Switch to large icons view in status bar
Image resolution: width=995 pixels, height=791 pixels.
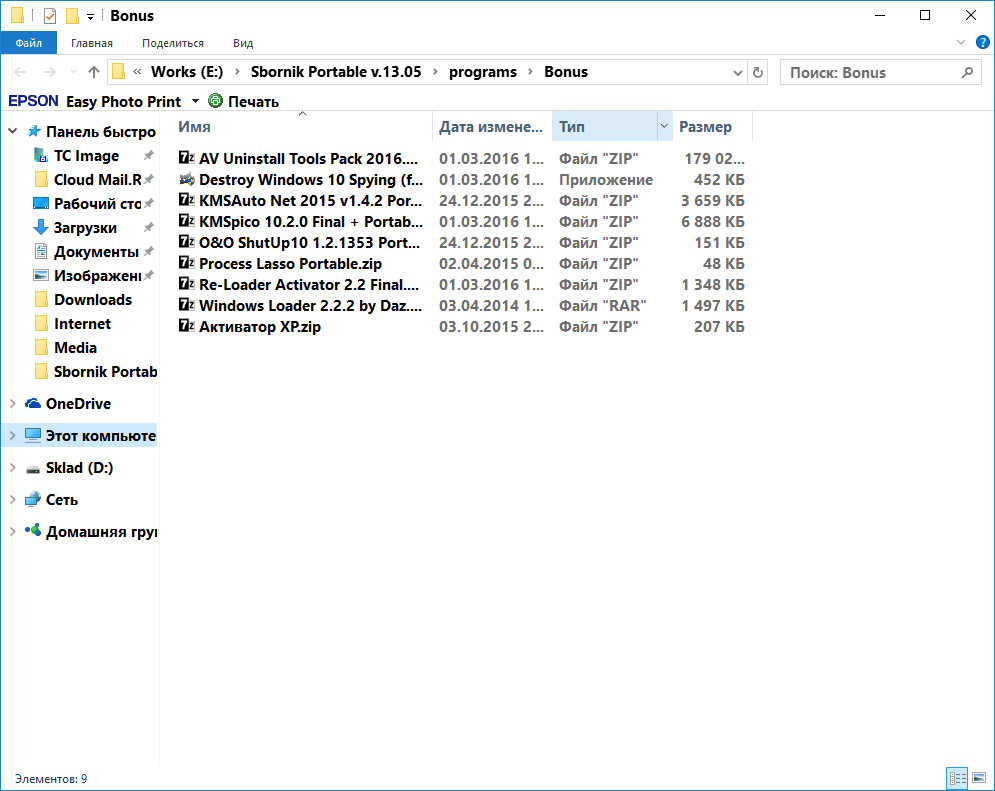click(978, 778)
